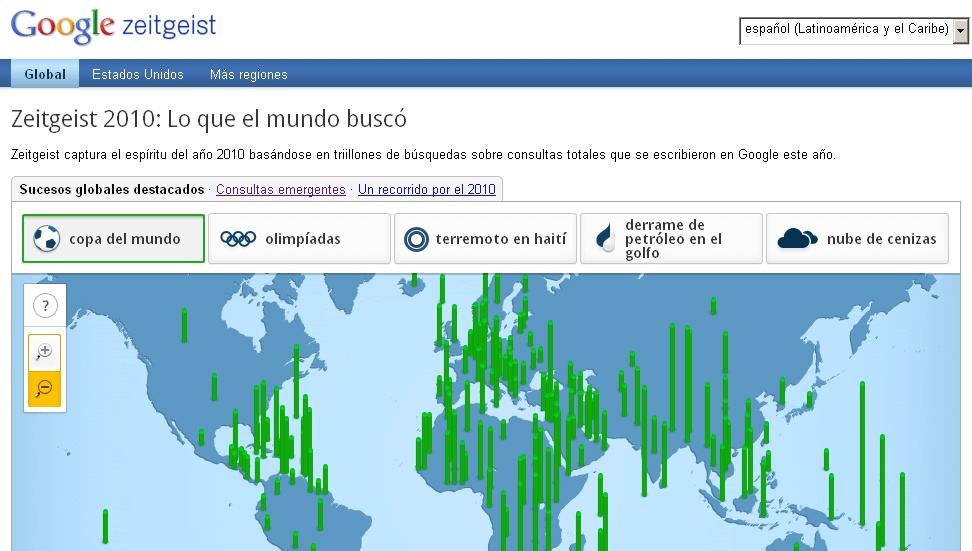This screenshot has height=551, width=972.
Task: Select the Sucesos globales destacados tab
Action: click(111, 189)
